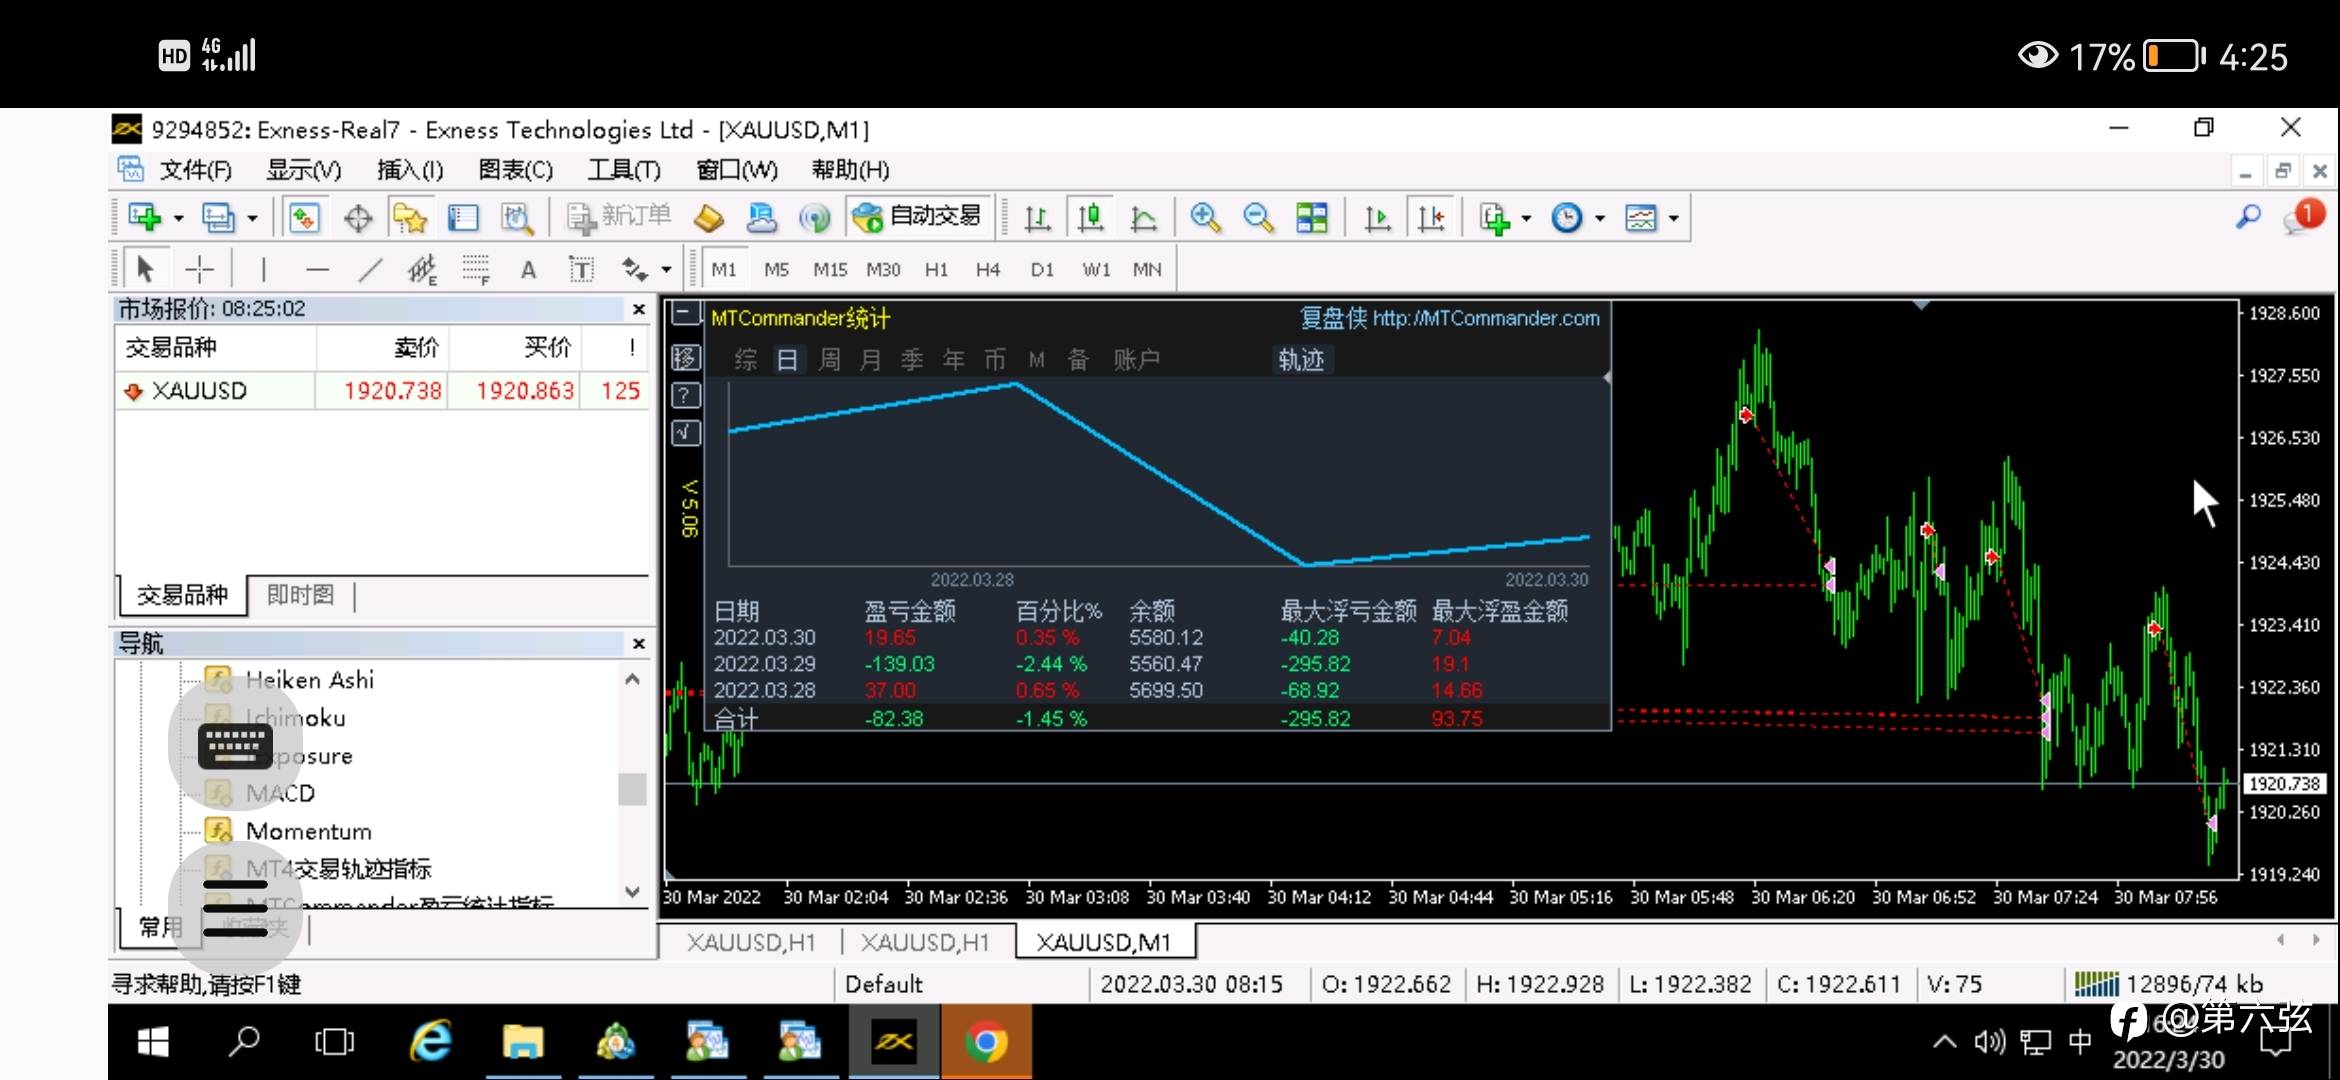Click the zoom out magnifier icon
The height and width of the screenshot is (1080, 2340).
click(x=1258, y=217)
